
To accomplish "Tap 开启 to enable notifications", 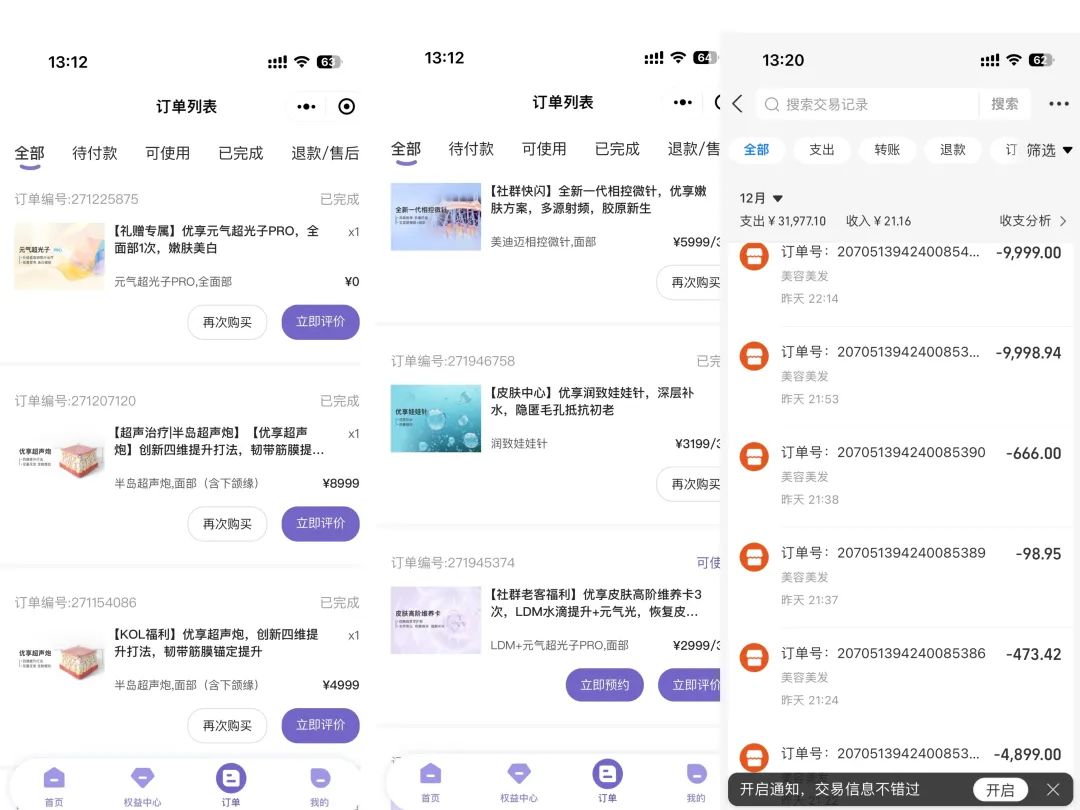I will tap(1000, 789).
